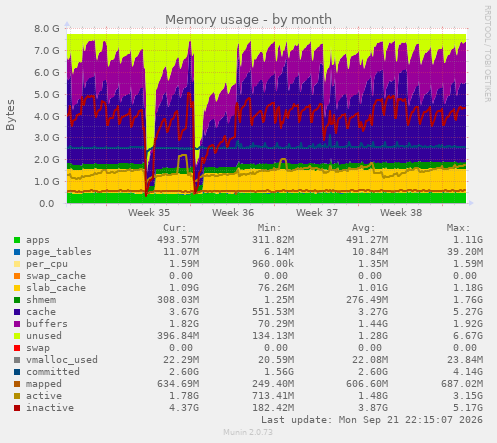The image size is (497, 443).
Task: Click the inactive dark red swatch
Action: click(17, 408)
